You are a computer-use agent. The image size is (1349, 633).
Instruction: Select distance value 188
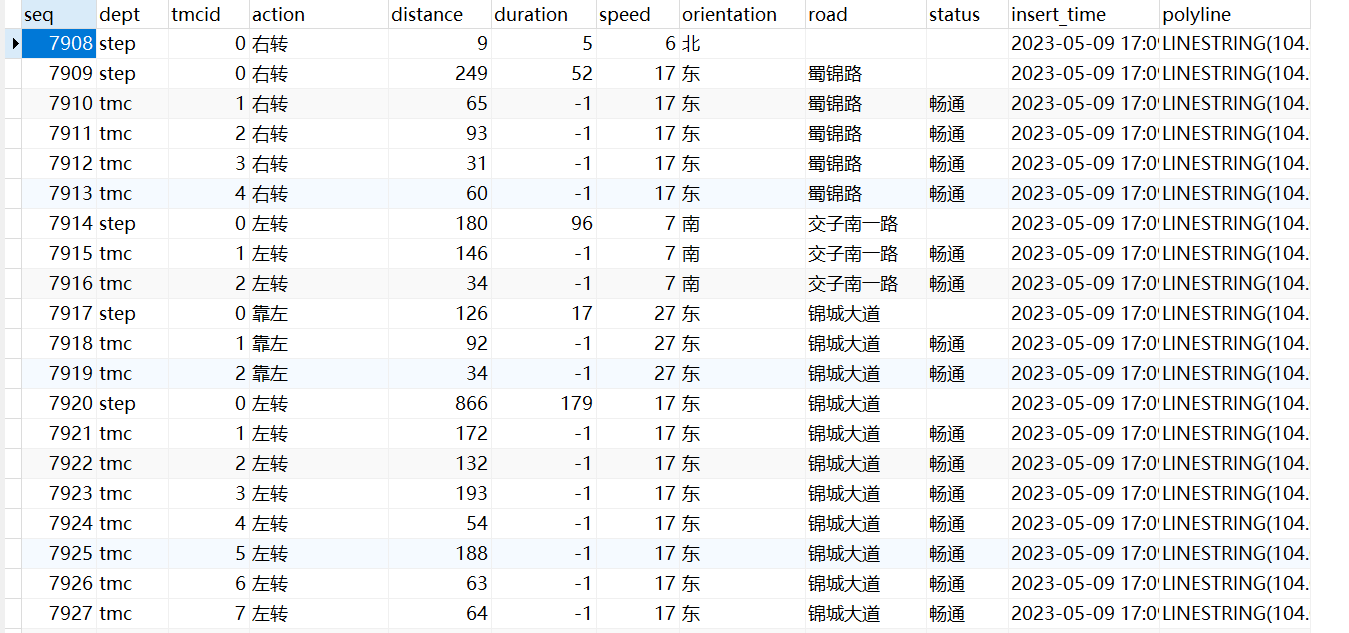(x=440, y=554)
